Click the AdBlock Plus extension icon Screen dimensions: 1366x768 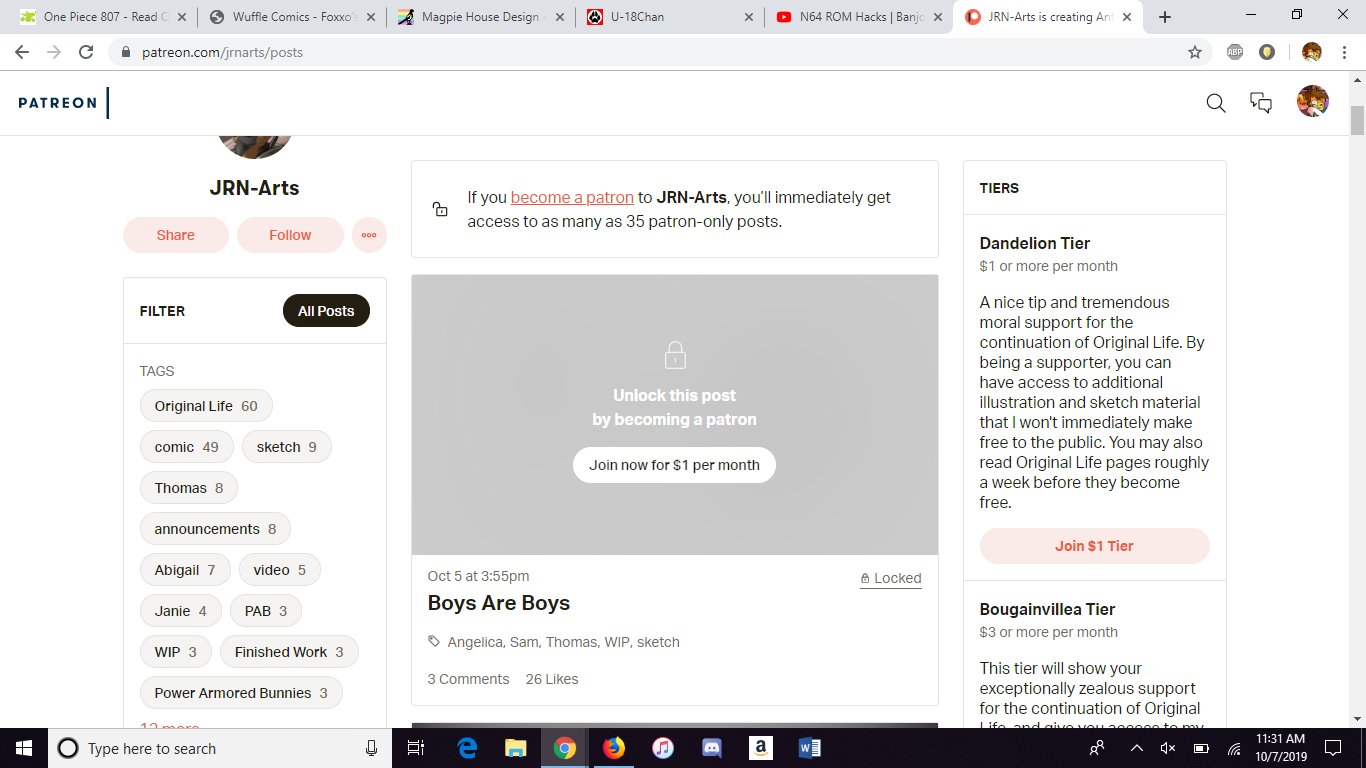(x=1235, y=52)
